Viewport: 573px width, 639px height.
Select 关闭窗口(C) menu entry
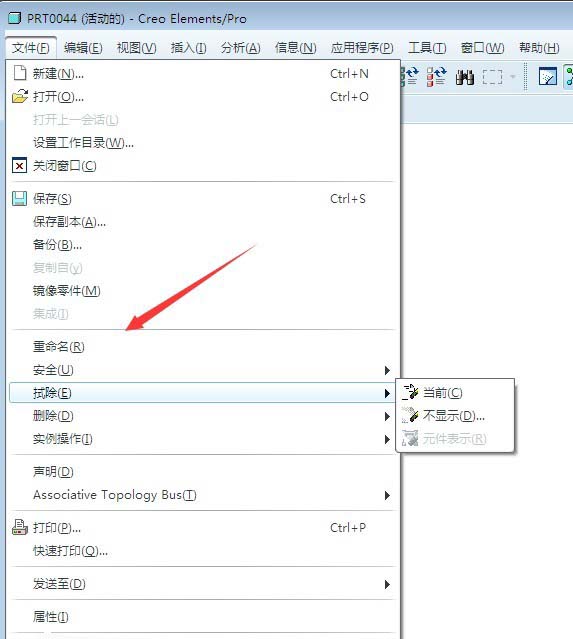tap(203, 166)
